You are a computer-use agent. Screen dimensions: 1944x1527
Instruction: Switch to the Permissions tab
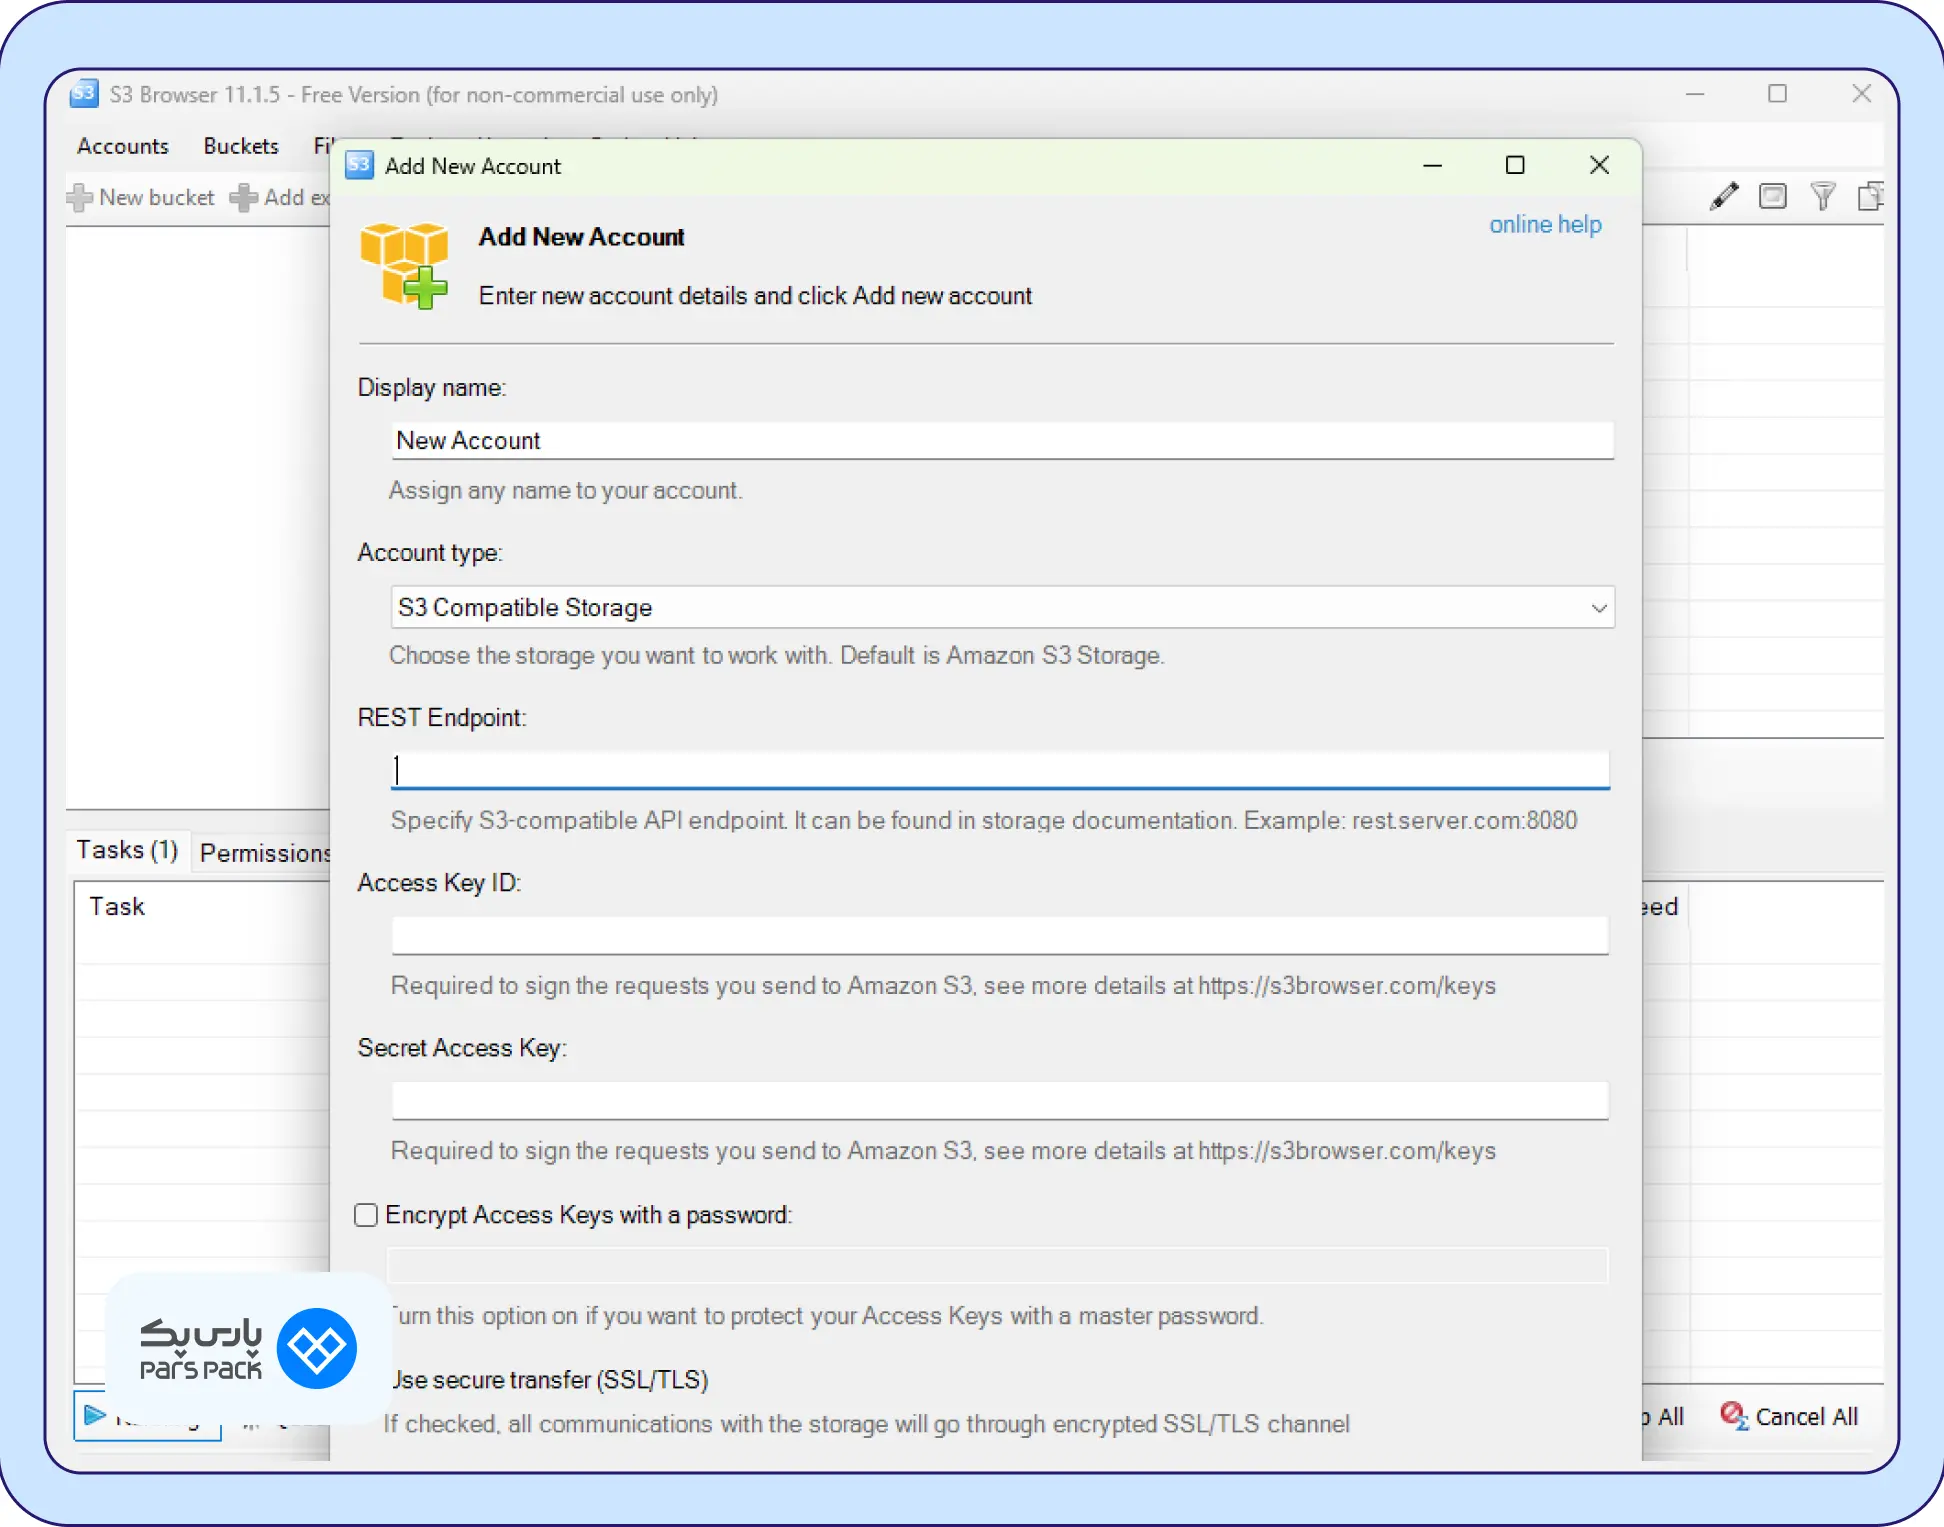click(264, 853)
